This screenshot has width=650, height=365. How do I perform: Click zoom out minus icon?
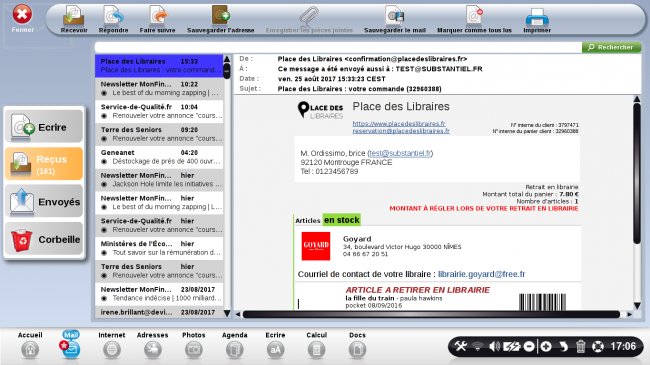click(529, 346)
